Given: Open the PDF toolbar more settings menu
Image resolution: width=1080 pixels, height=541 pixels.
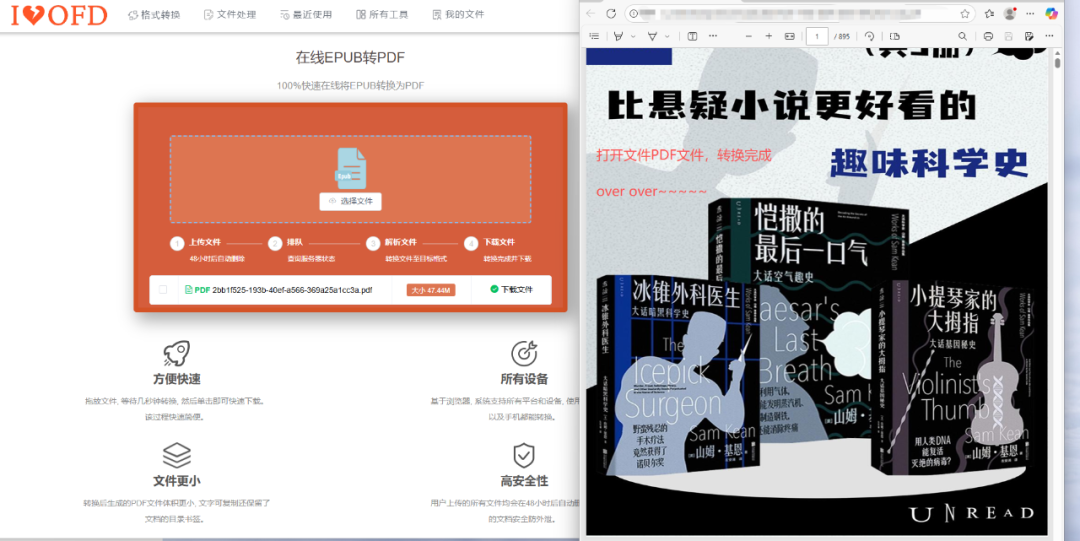Looking at the screenshot, I should point(1049,36).
